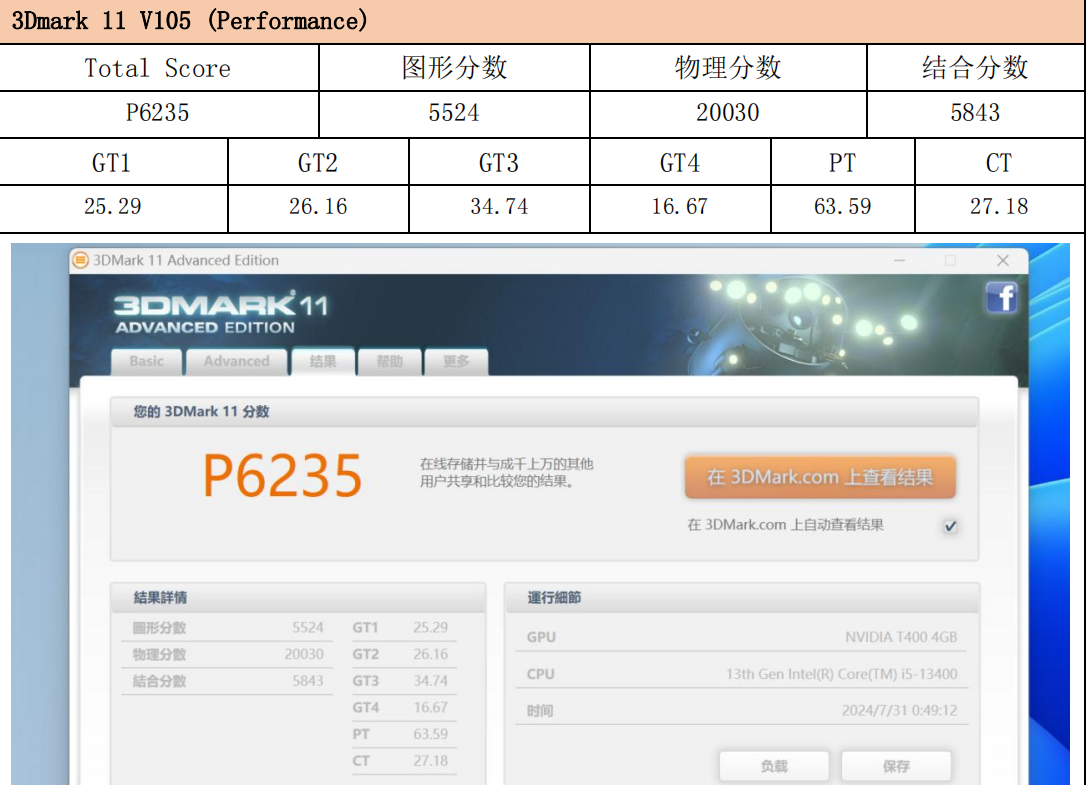
Task: Select the NVIDIA T400 4GB GPU entry
Action: coord(900,637)
